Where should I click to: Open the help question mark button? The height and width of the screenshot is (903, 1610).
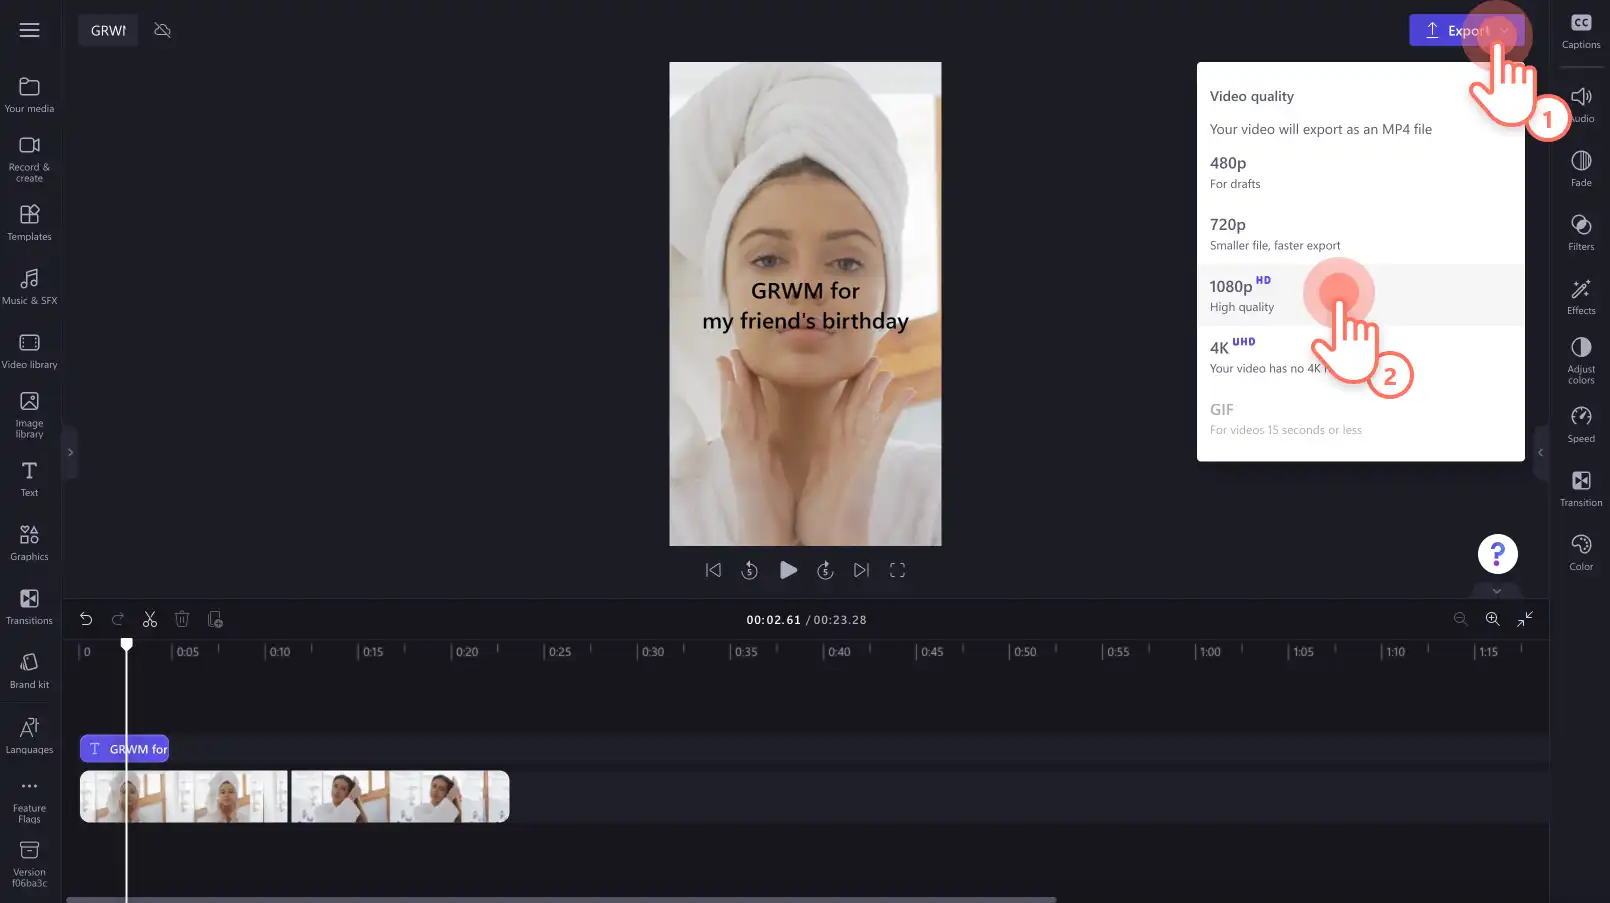[1497, 553]
